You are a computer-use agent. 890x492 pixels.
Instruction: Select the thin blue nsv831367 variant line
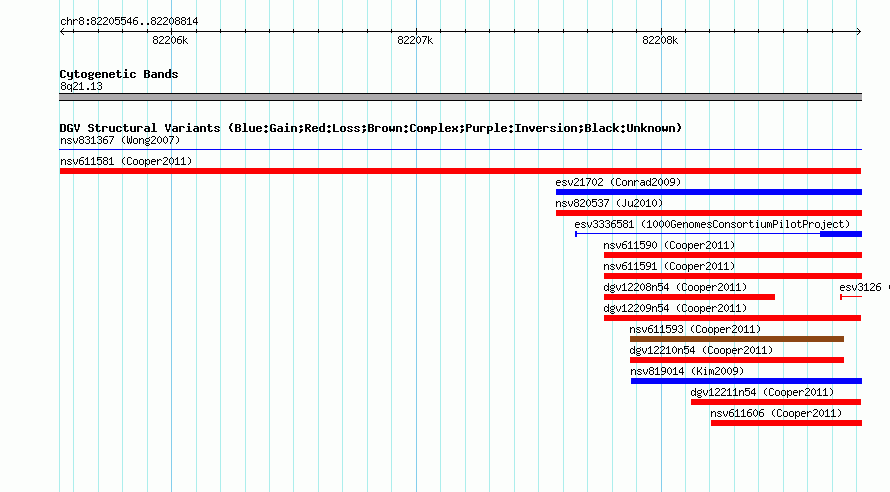[x=460, y=150]
